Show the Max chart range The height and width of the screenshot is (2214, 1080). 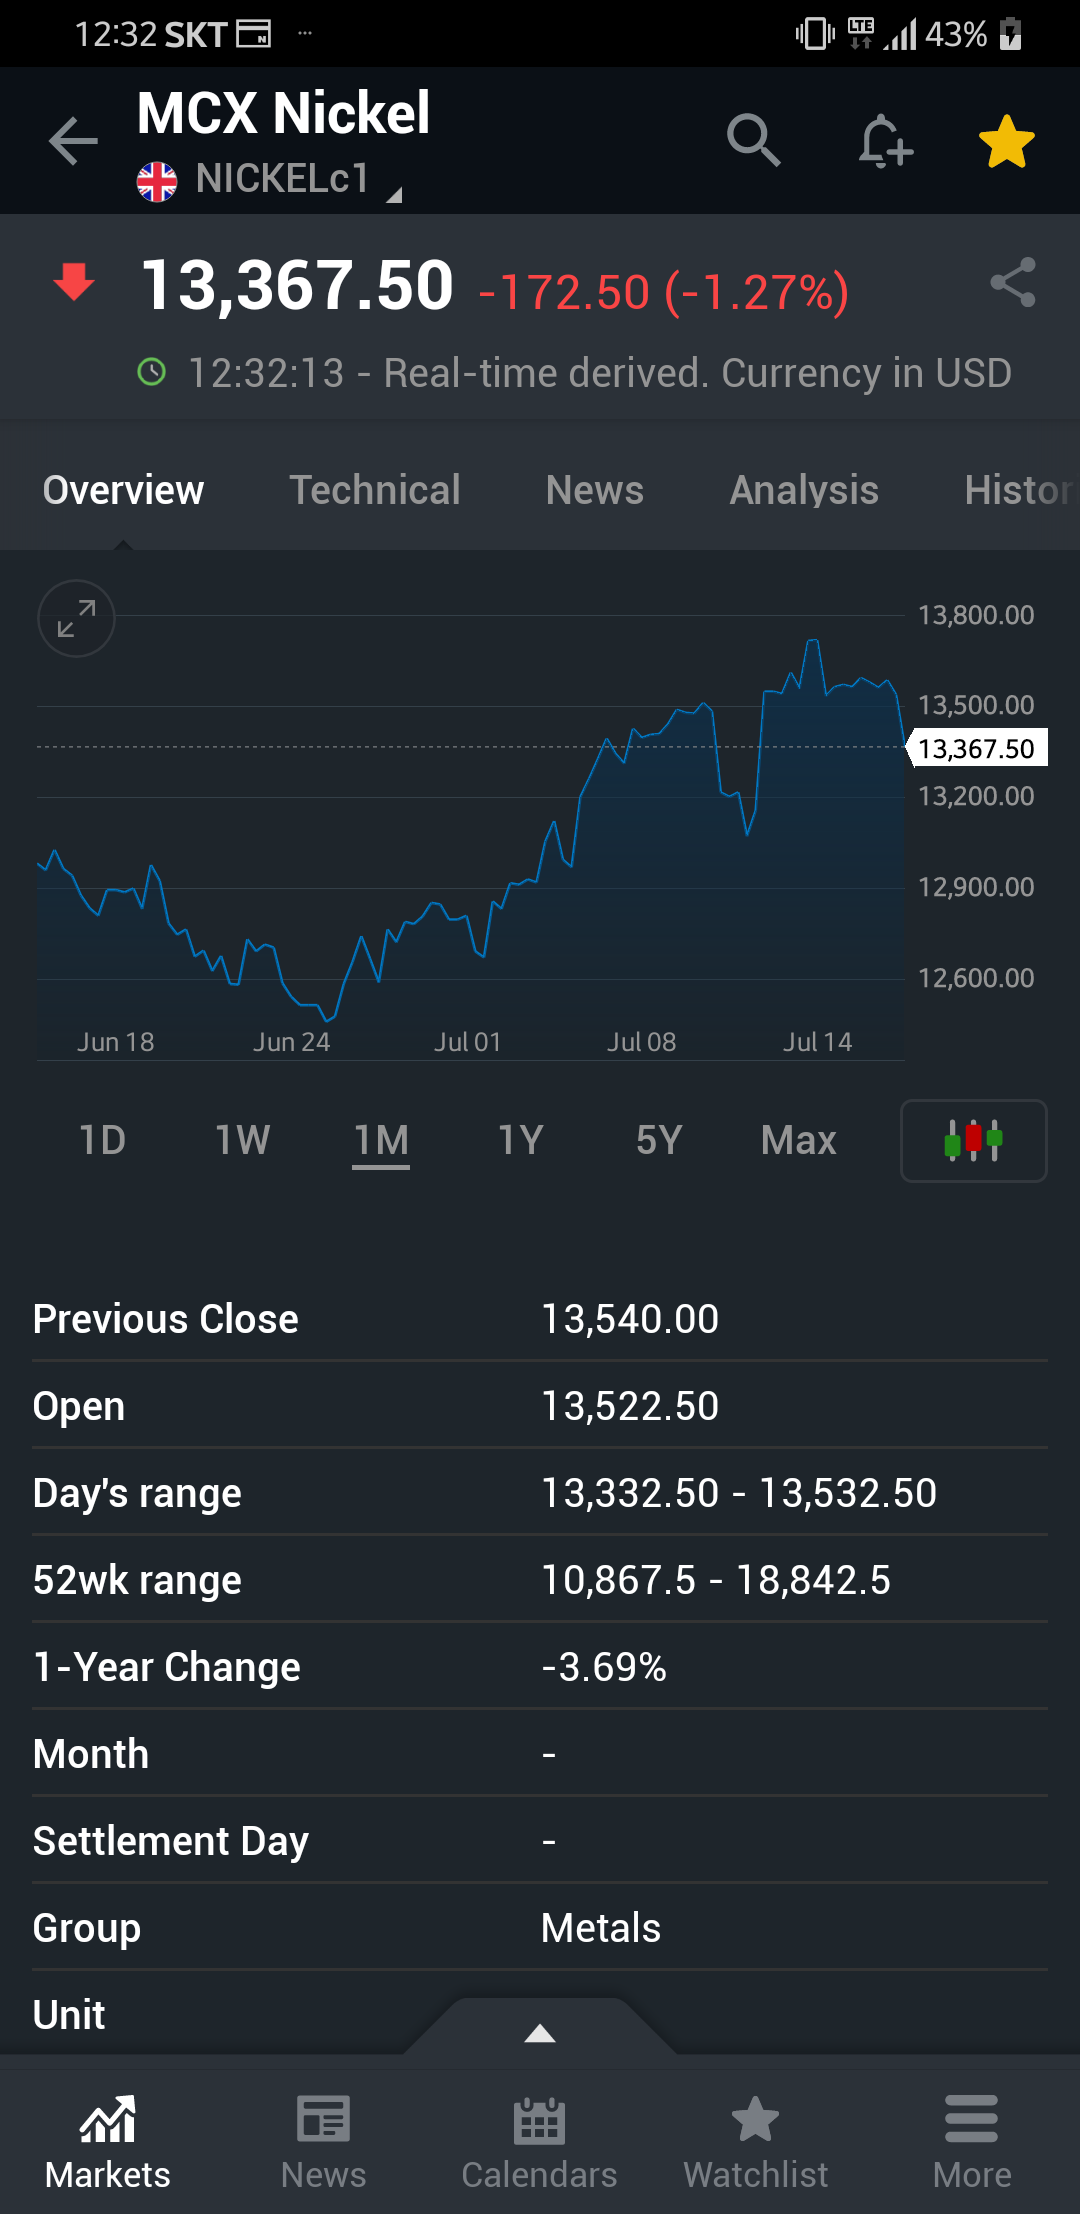coord(798,1140)
